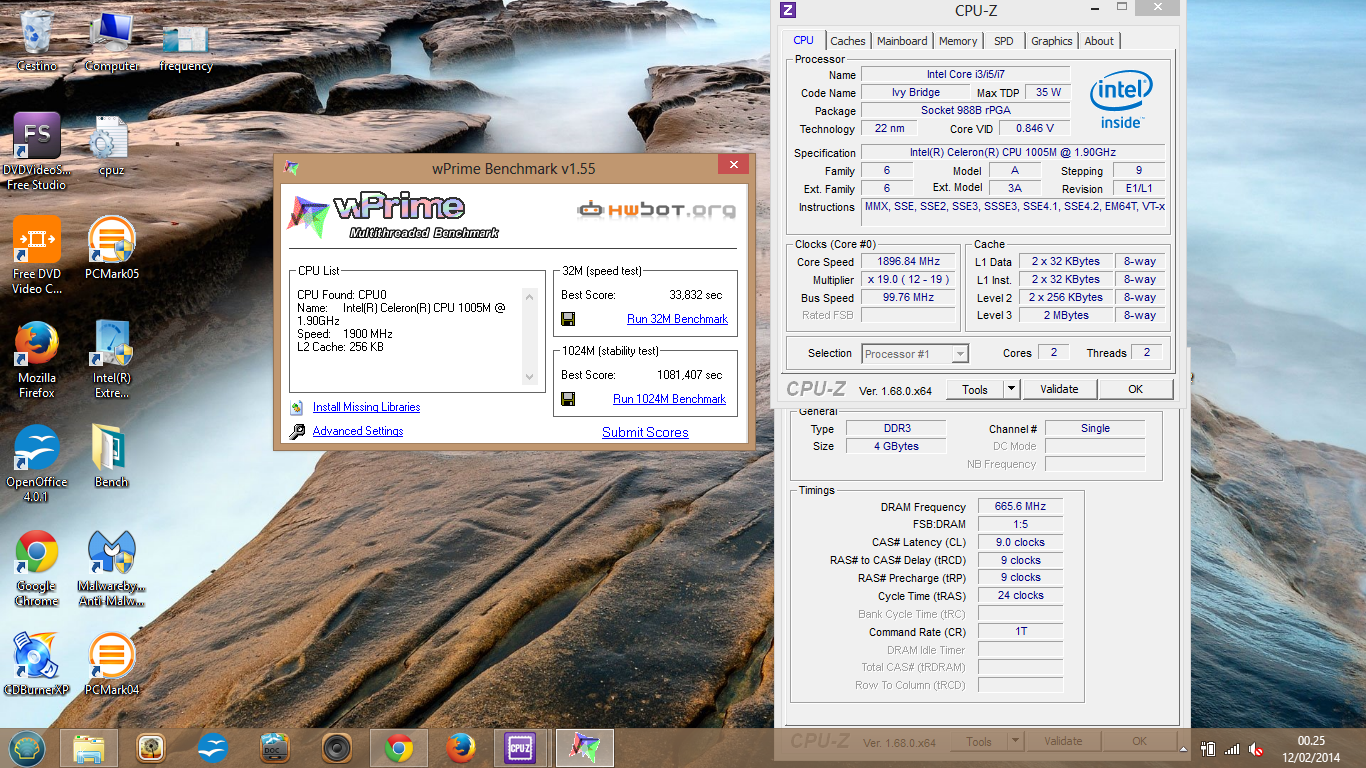Open the Start shell button in taskbar
This screenshot has height=768, width=1366.
pyautogui.click(x=27, y=748)
